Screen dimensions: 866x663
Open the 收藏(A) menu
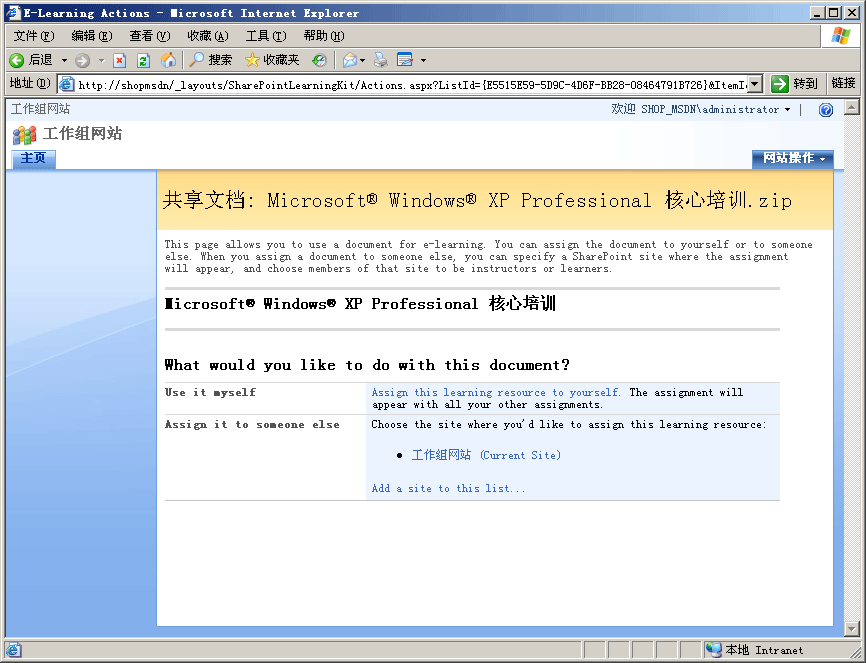click(x=208, y=36)
